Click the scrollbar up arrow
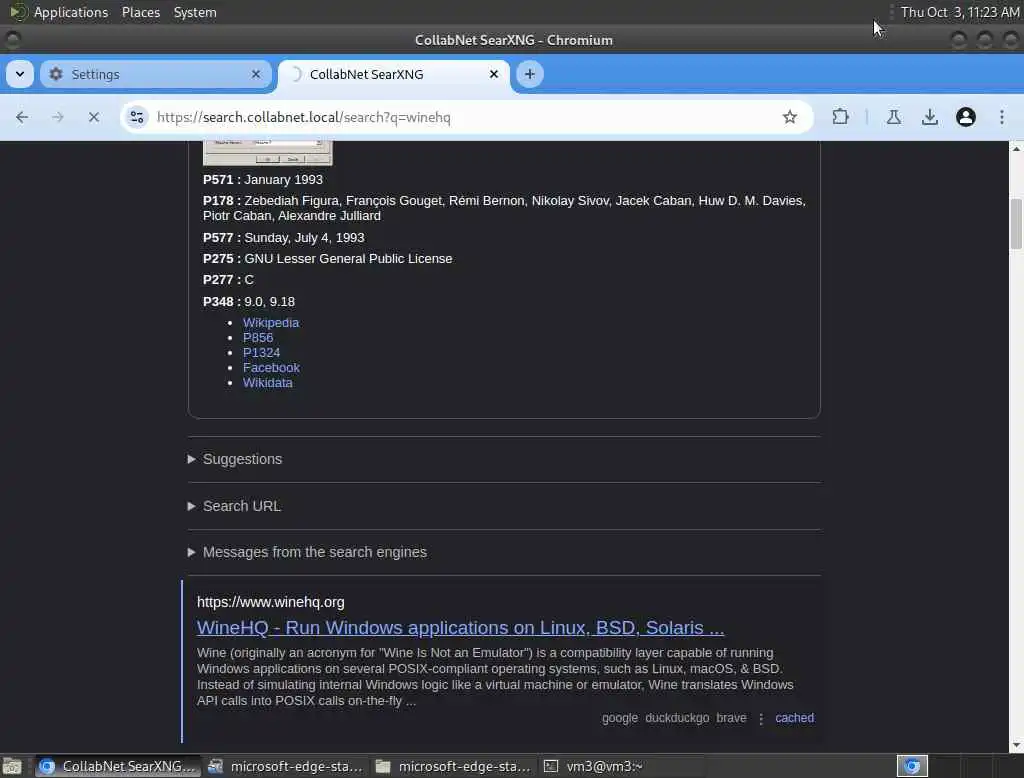The image size is (1024, 778). (x=1016, y=148)
